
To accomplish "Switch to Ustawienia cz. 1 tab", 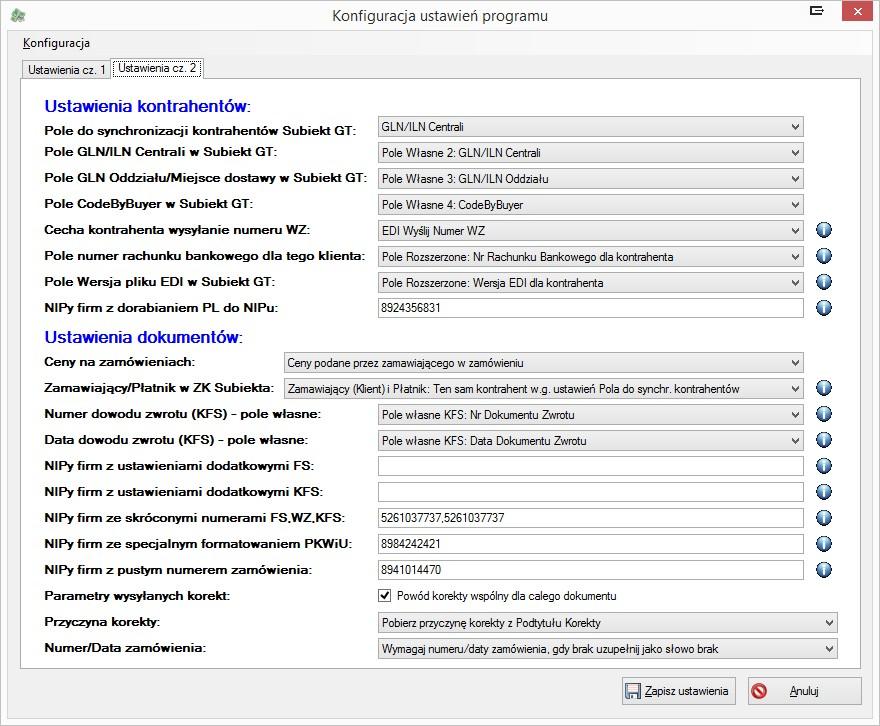I will [x=66, y=70].
